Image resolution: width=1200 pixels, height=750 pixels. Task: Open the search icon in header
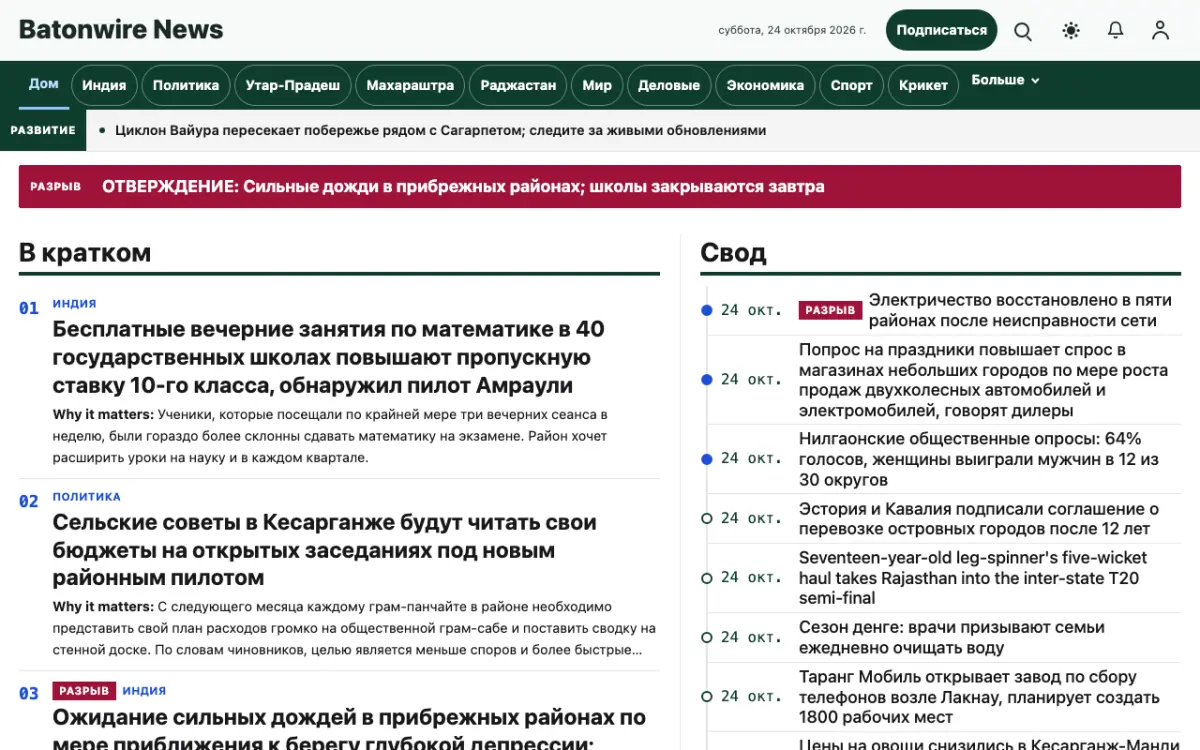pos(1023,30)
